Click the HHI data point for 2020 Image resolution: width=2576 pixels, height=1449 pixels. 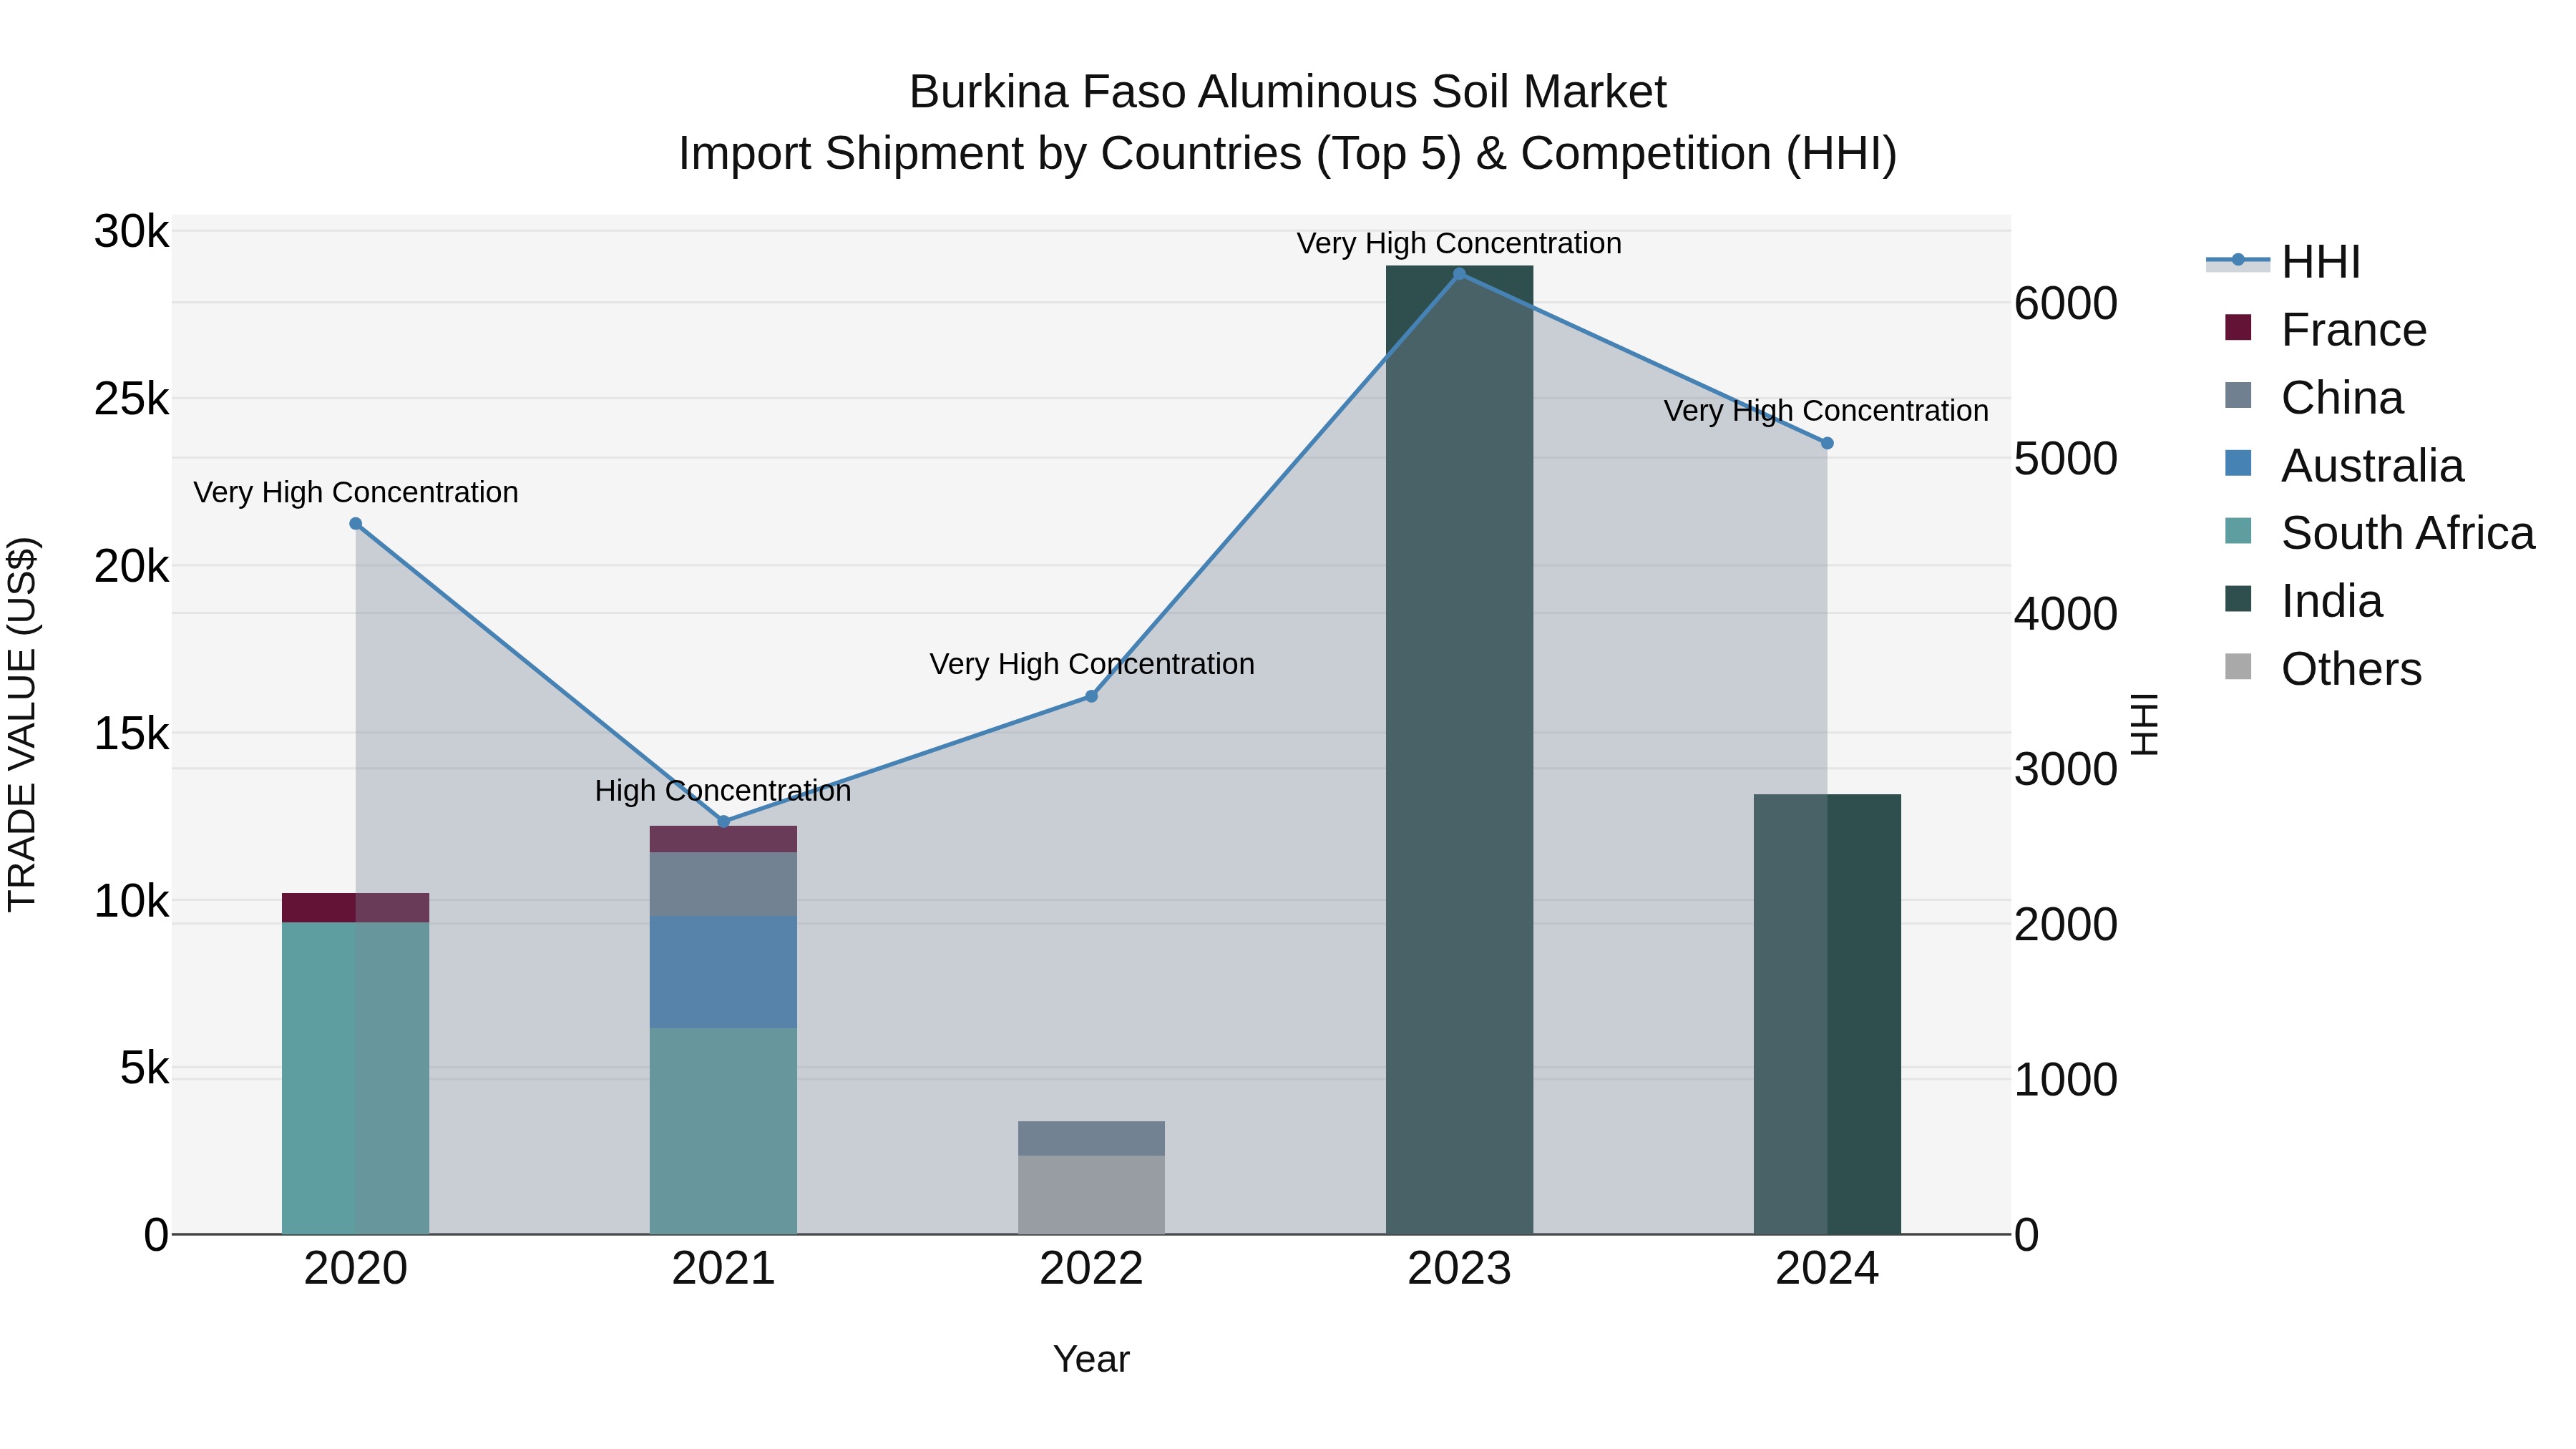(x=355, y=524)
